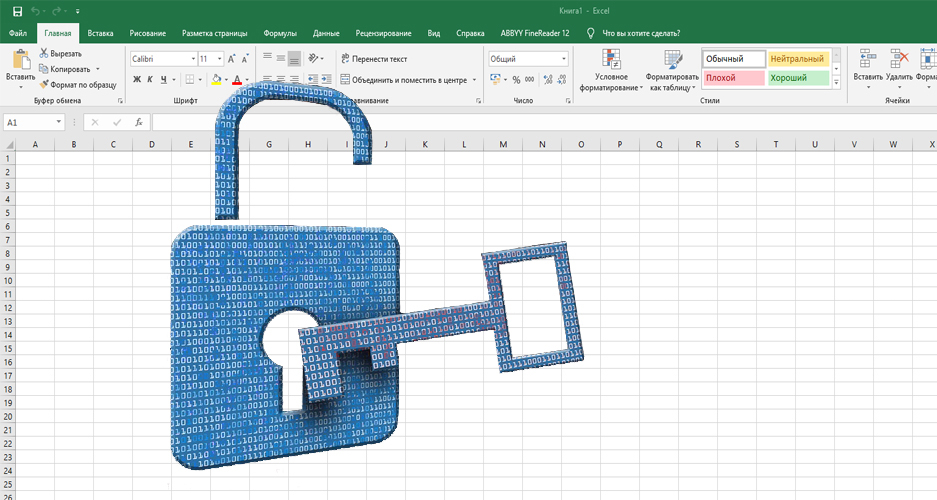Apply the Обычный cell style
The width and height of the screenshot is (937, 500).
(x=734, y=59)
